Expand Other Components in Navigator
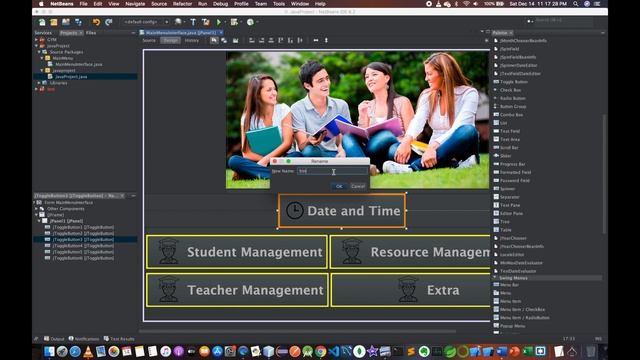Image resolution: width=640 pixels, height=360 pixels. coord(37,209)
